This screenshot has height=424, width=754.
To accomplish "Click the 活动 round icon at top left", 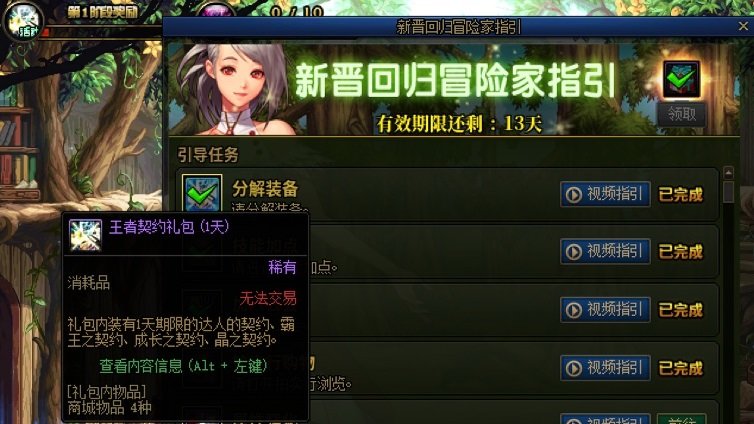I will coord(23,21).
